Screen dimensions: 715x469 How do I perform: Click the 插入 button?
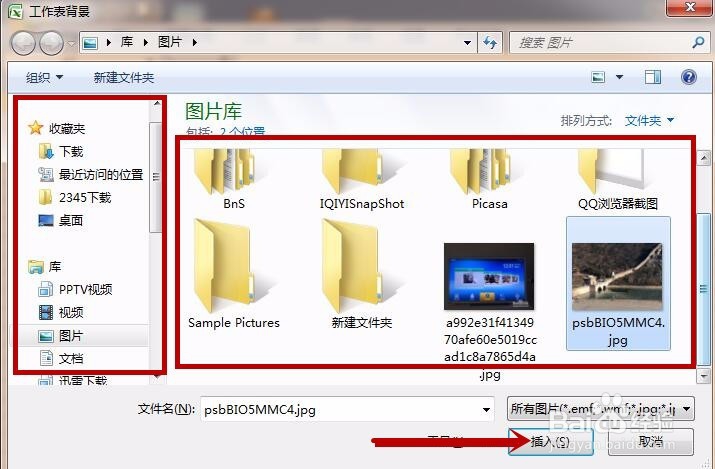[x=550, y=441]
